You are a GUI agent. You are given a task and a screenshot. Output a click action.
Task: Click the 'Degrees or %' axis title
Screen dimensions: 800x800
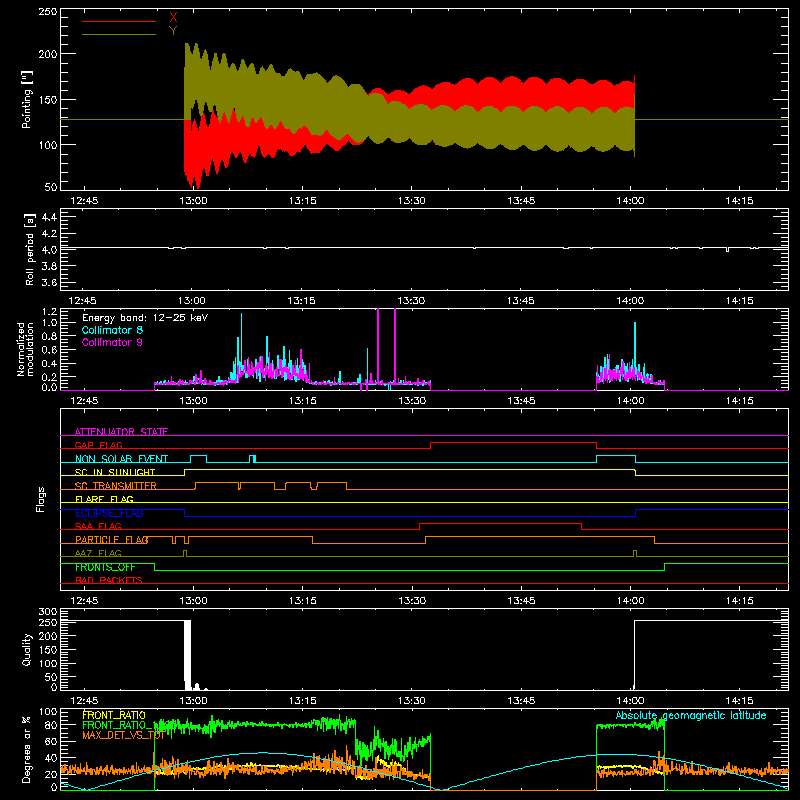tap(27, 749)
